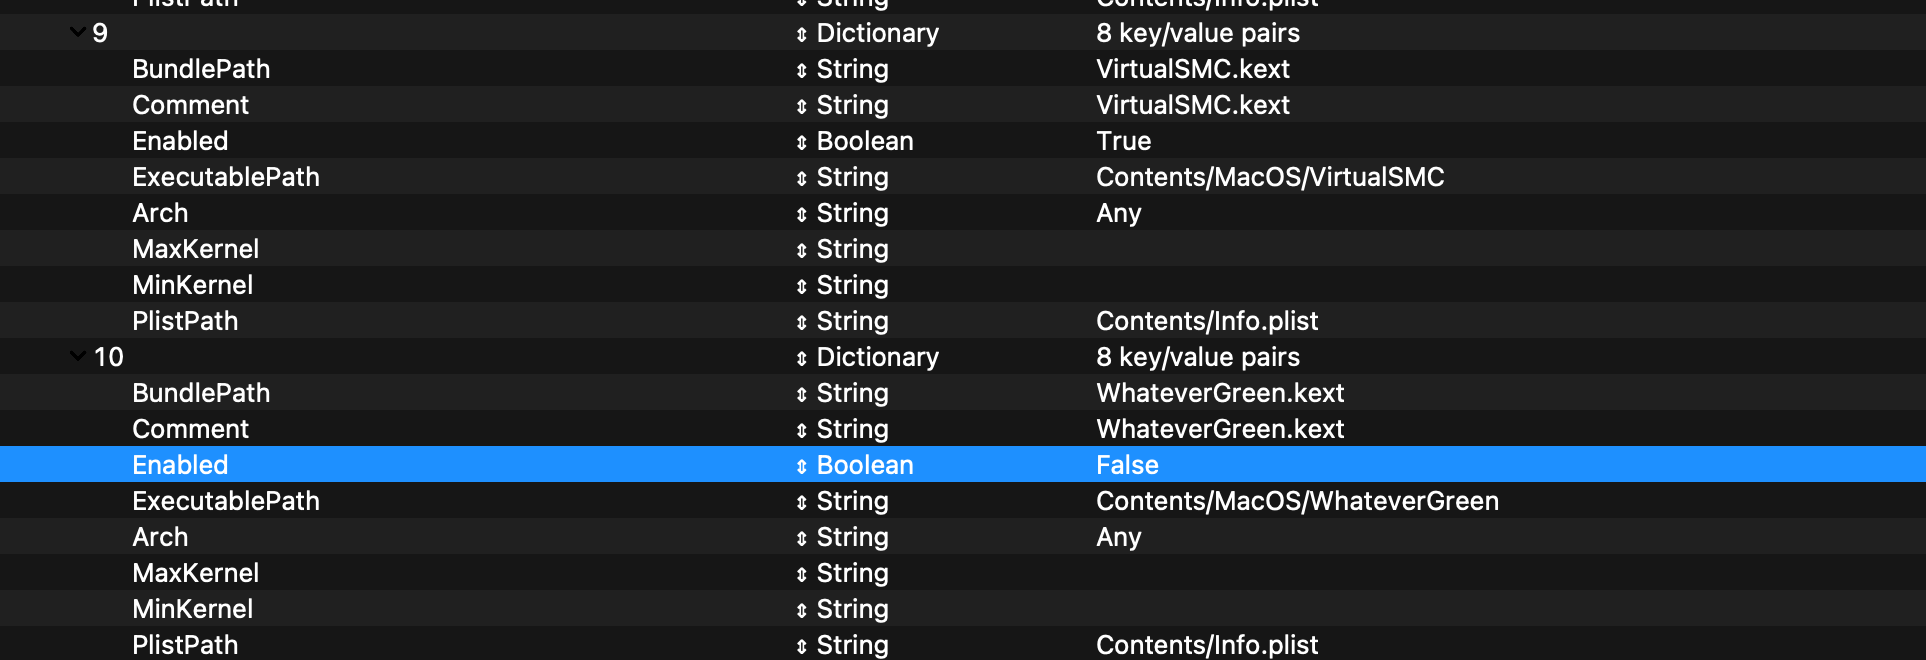1926x660 pixels.
Task: Select the PlistPath key under item 9
Action: coord(185,321)
